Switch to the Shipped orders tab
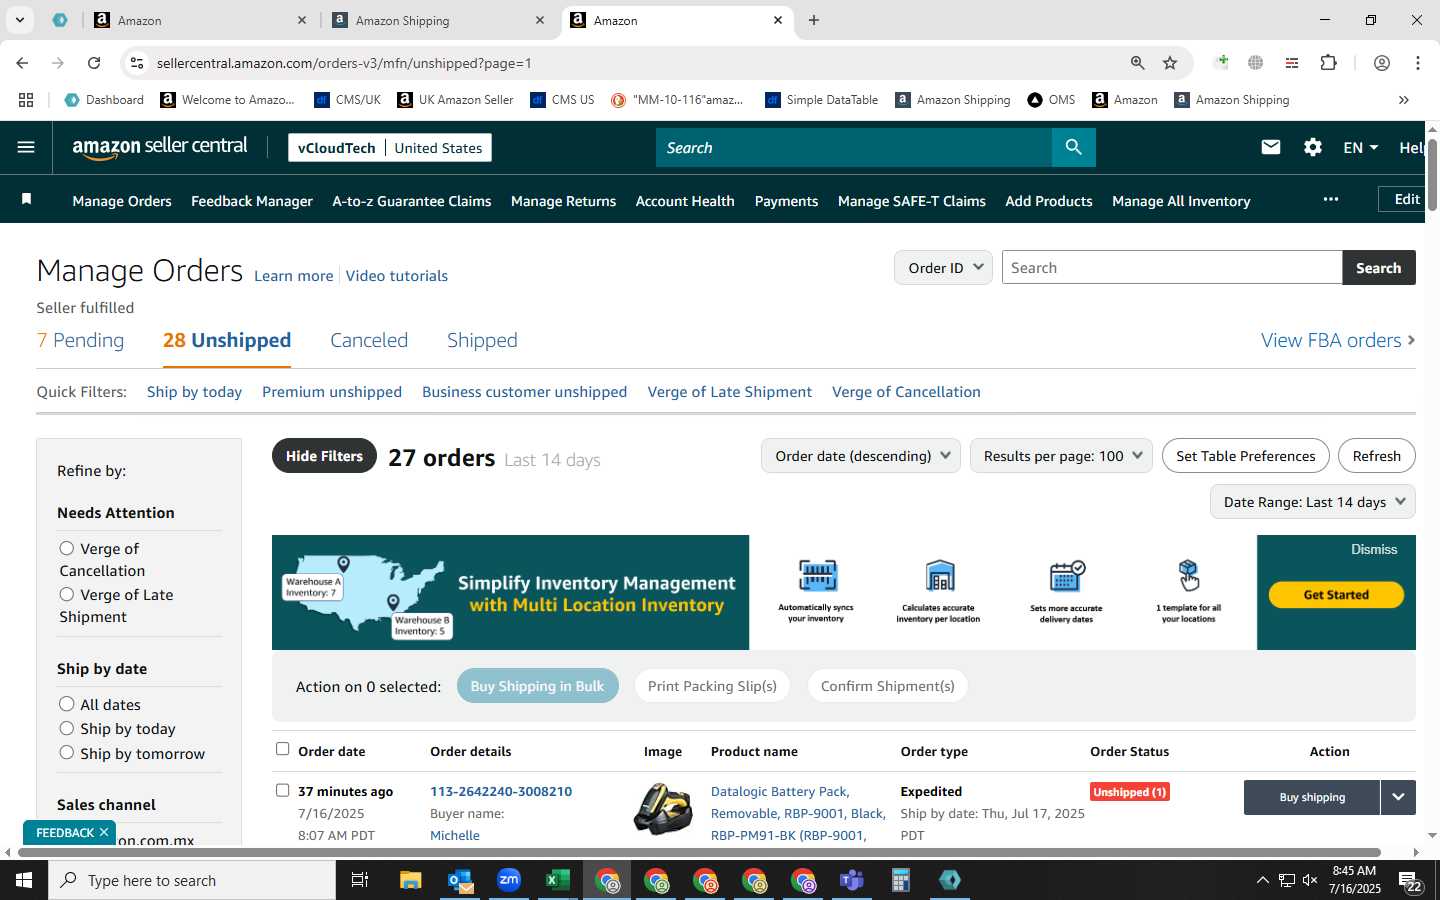Screen dimensions: 1440x900 pyautogui.click(x=482, y=340)
